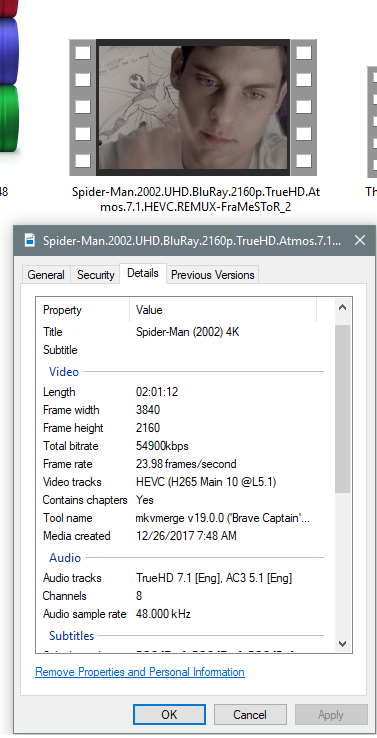Select the Spider-Man file name label under thumbnail
The height and width of the screenshot is (738, 377).
pyautogui.click(x=196, y=199)
